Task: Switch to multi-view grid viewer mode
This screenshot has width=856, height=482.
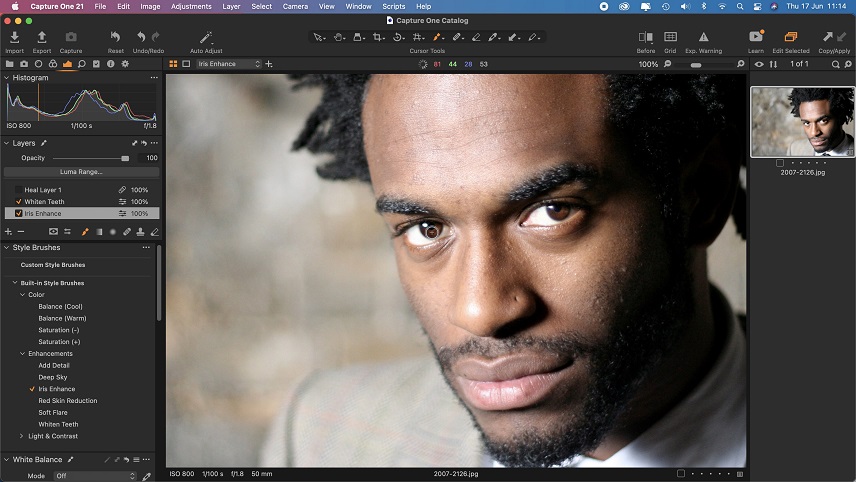Action: [x=173, y=64]
